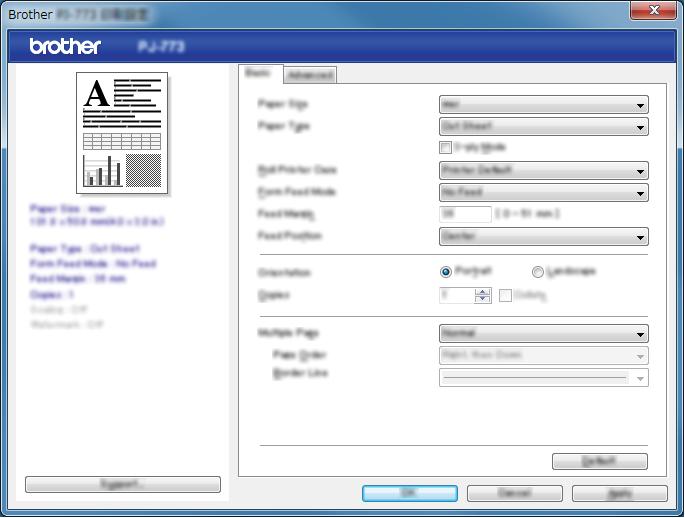Increase copies with the up arrow

pyautogui.click(x=482, y=292)
